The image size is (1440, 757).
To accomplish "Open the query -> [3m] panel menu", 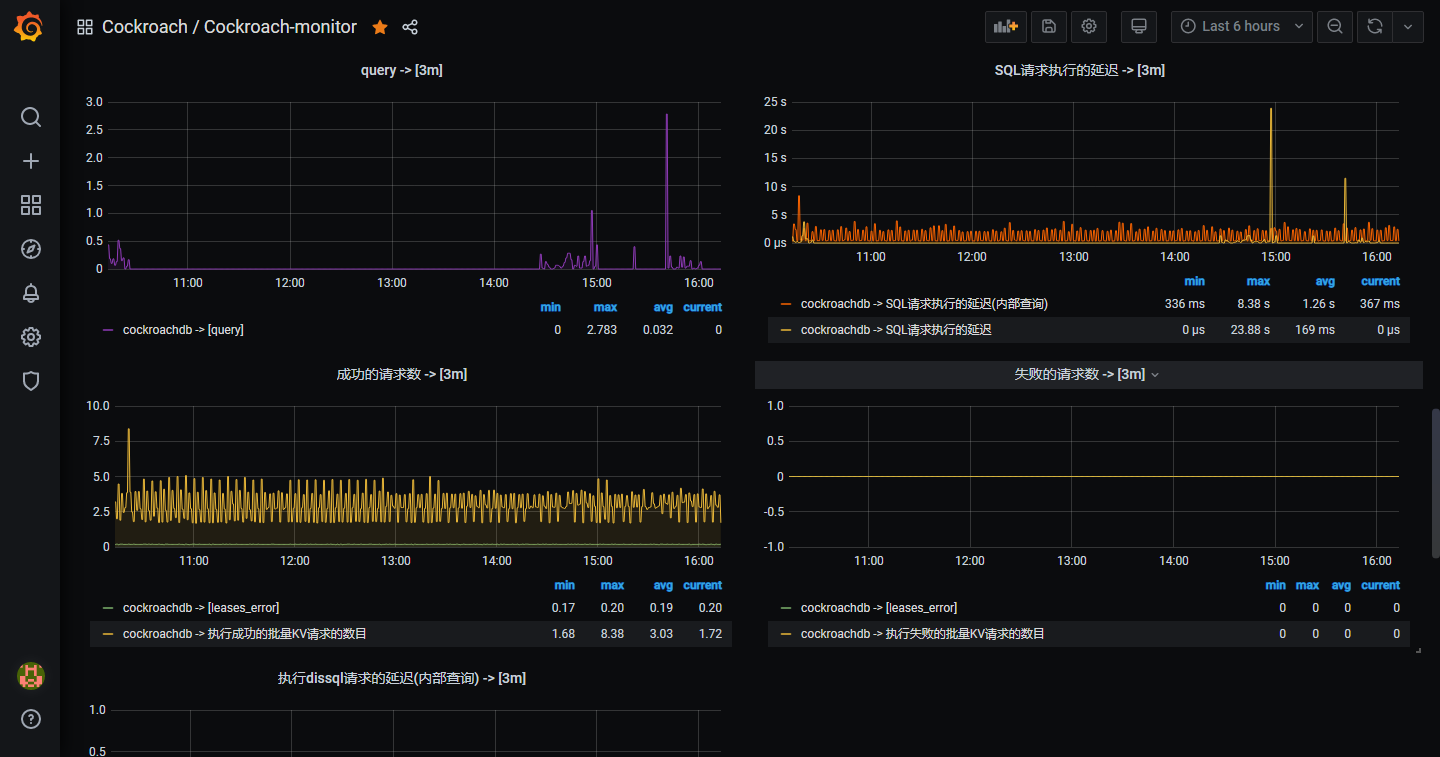I will point(402,70).
